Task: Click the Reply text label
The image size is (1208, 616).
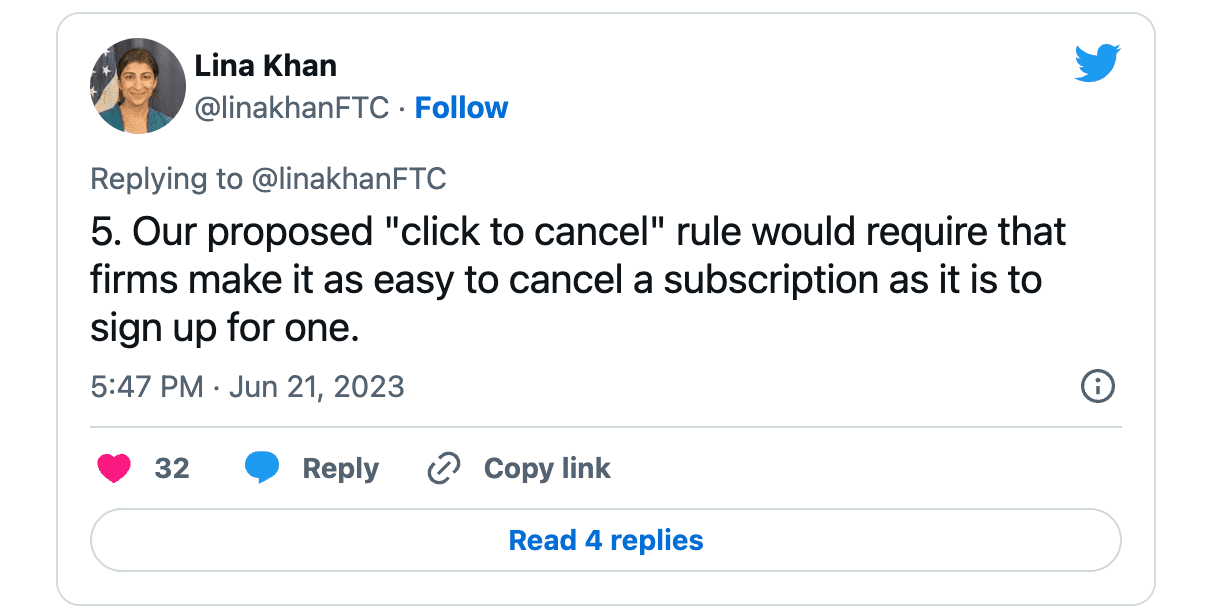Action: point(340,468)
